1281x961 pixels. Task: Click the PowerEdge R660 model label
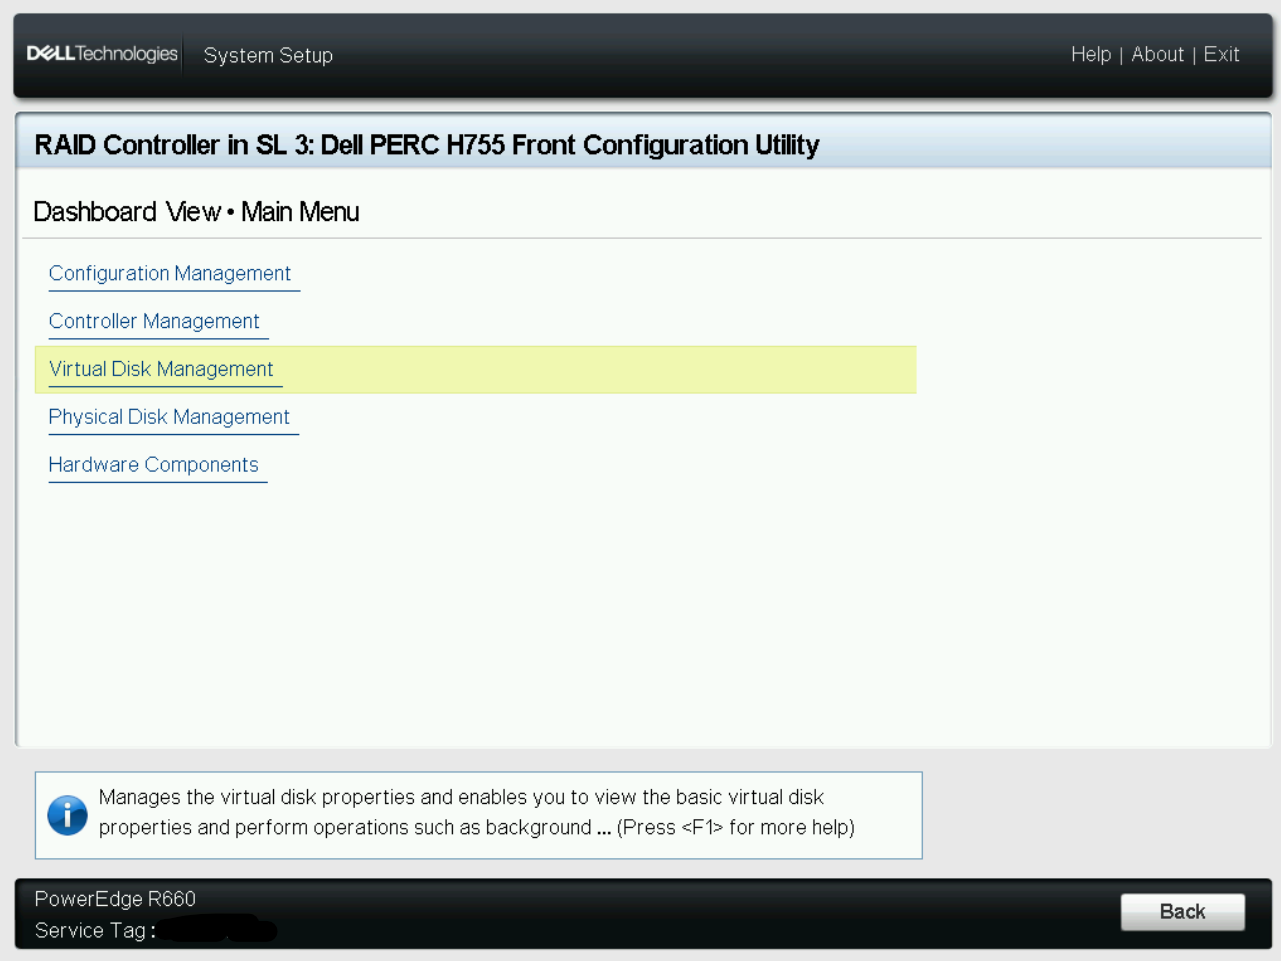click(x=115, y=899)
